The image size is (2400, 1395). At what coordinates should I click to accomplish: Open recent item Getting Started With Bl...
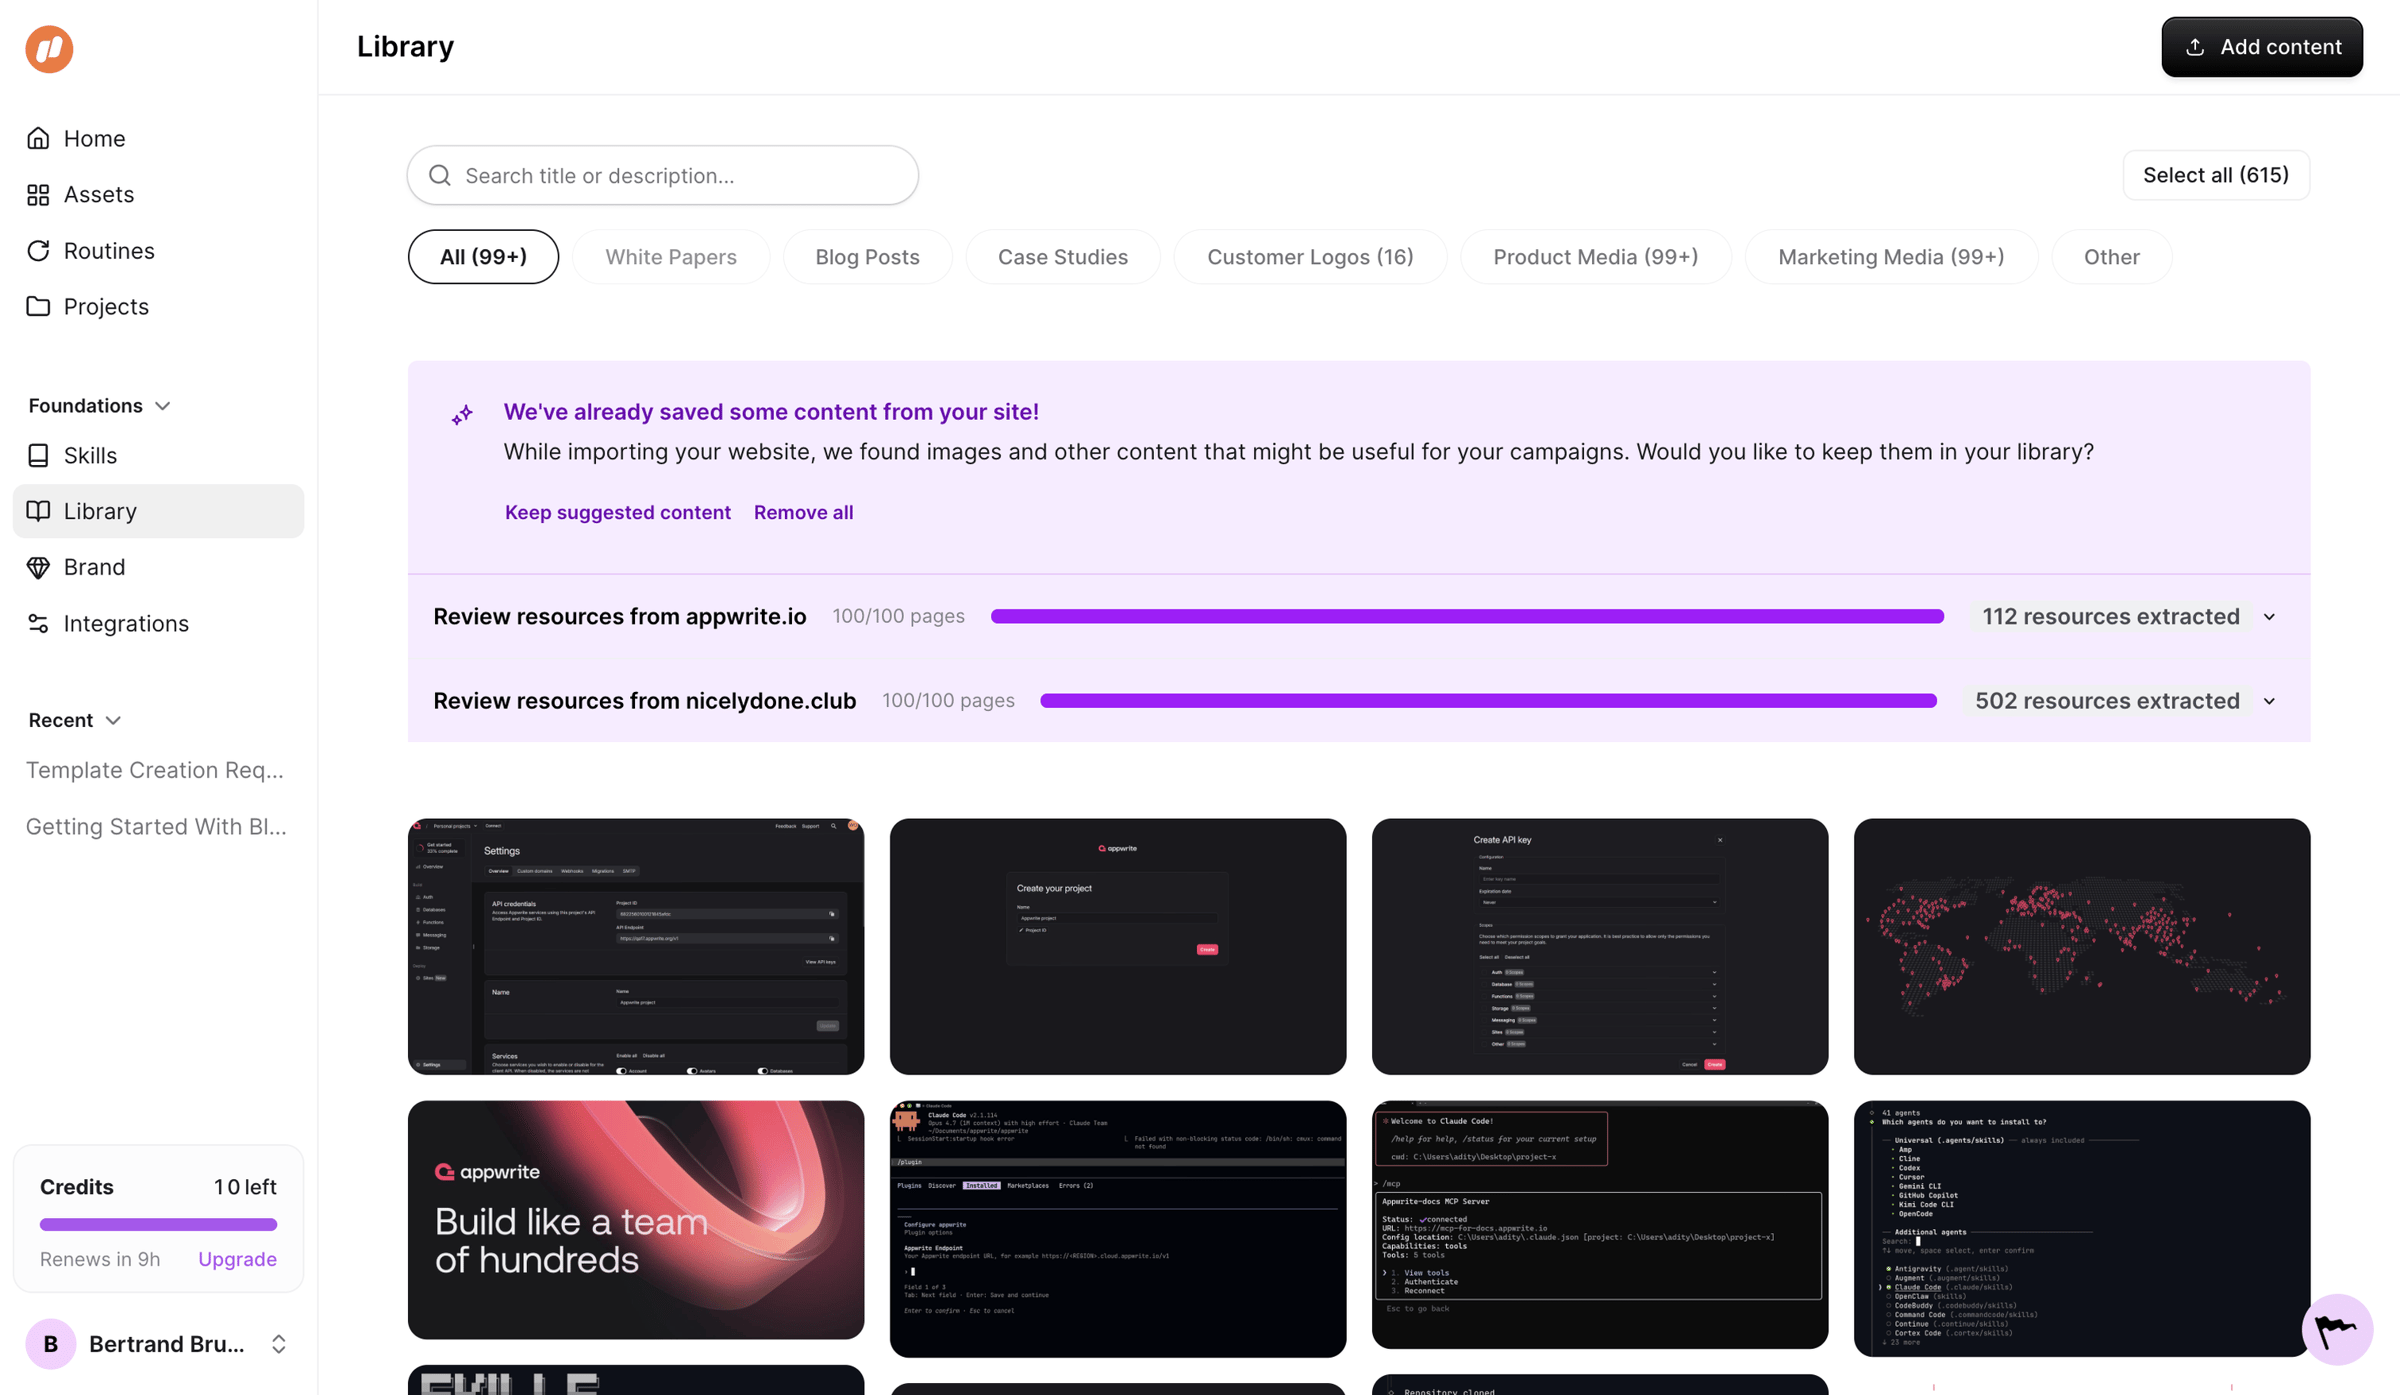click(156, 826)
